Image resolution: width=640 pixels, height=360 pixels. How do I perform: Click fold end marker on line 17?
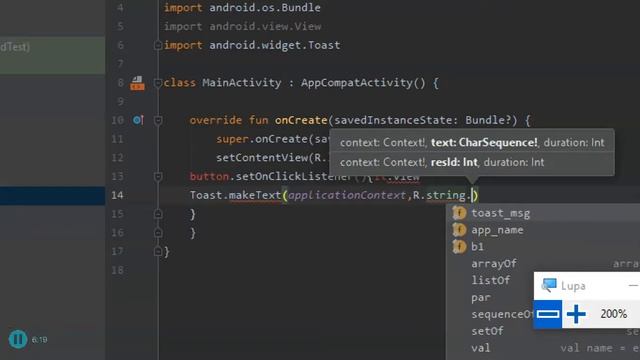point(158,251)
